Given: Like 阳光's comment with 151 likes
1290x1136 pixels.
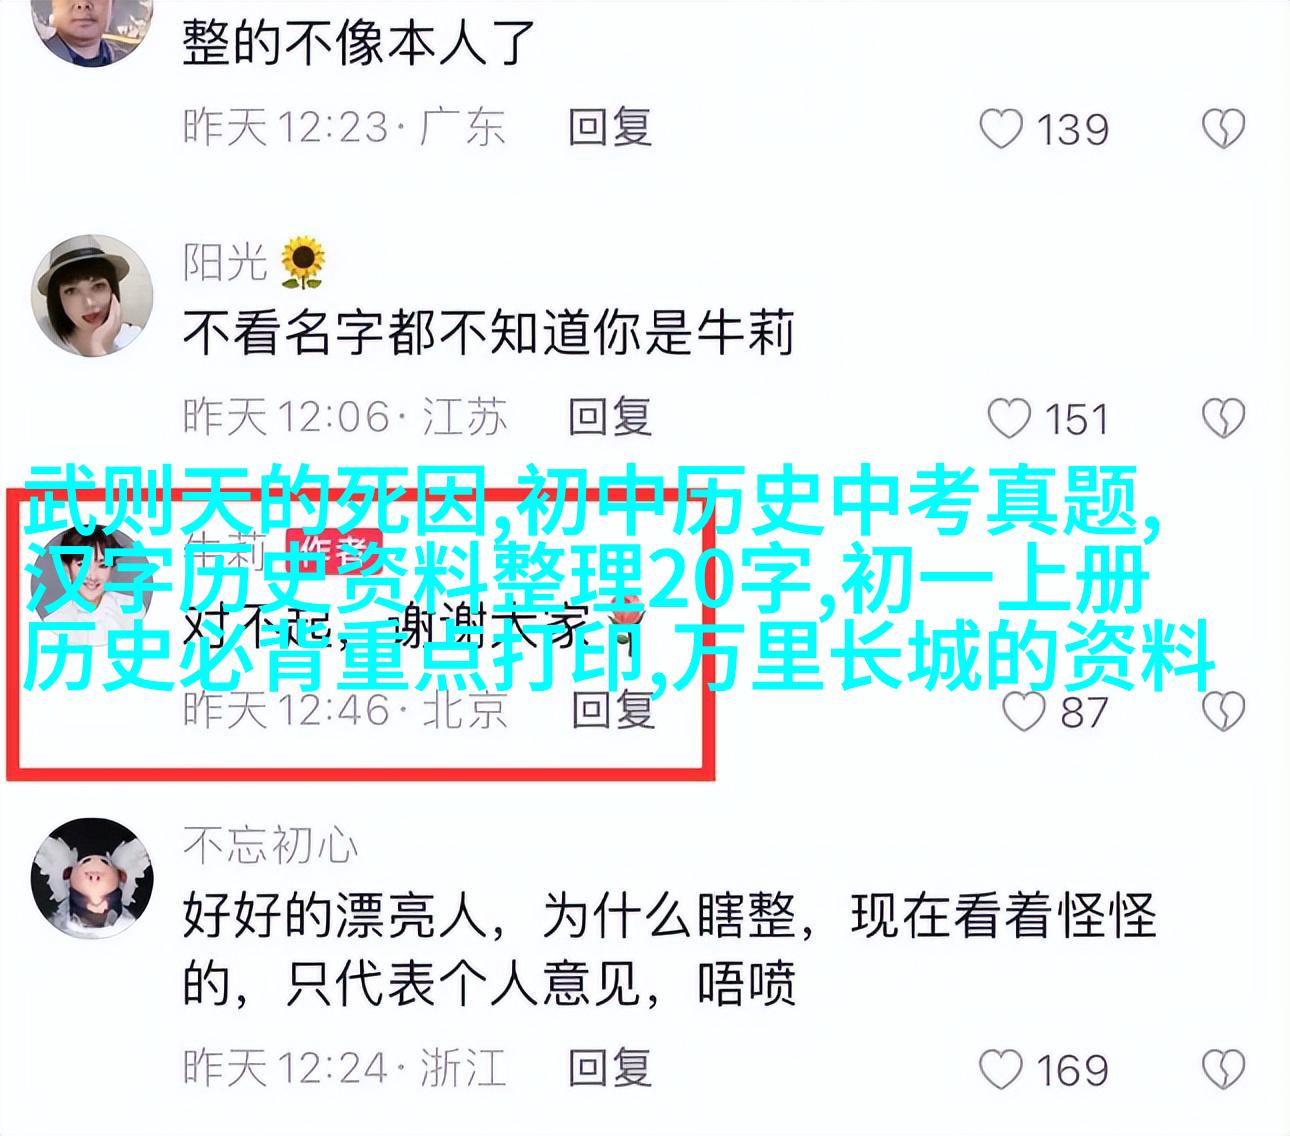Looking at the screenshot, I should pos(1008,419).
